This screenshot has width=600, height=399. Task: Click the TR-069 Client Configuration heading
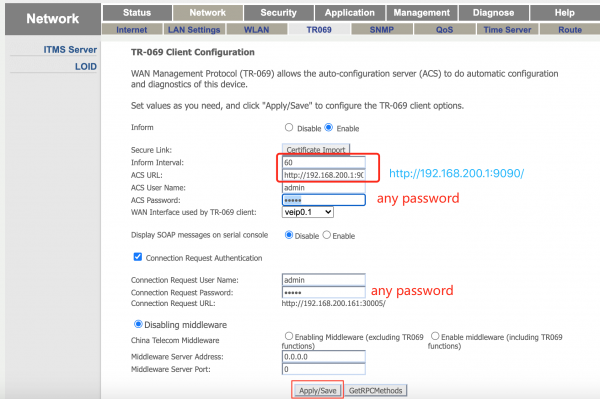(192, 52)
